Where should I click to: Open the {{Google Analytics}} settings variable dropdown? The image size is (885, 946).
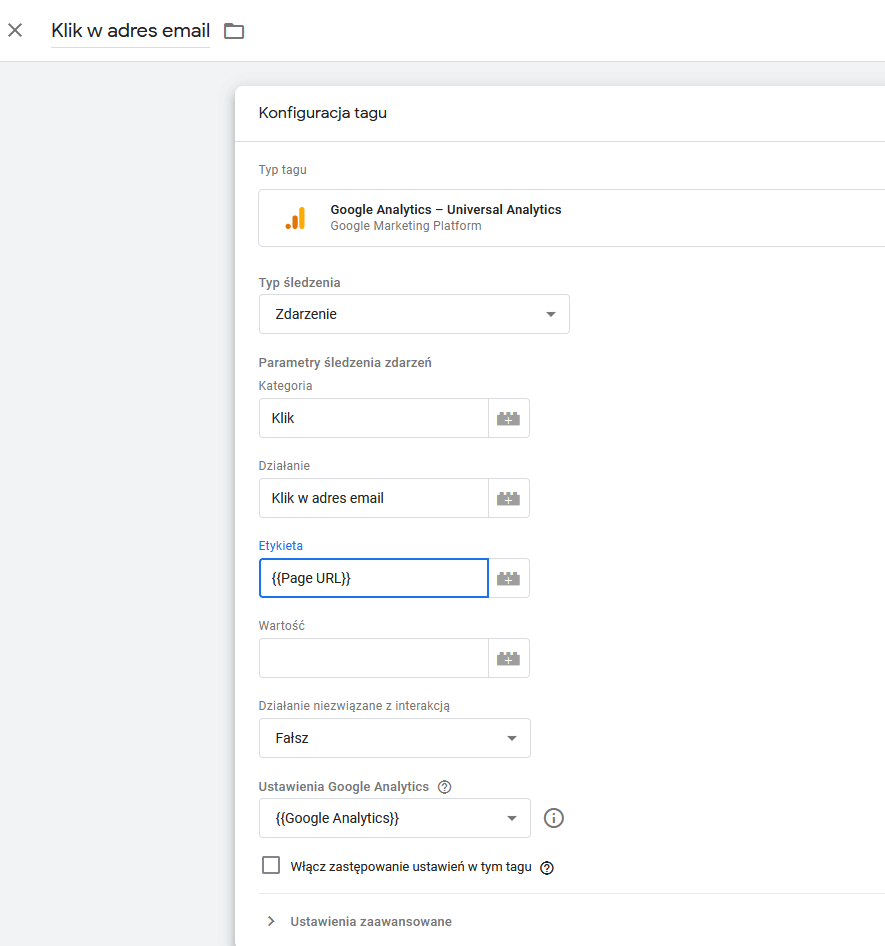point(394,818)
